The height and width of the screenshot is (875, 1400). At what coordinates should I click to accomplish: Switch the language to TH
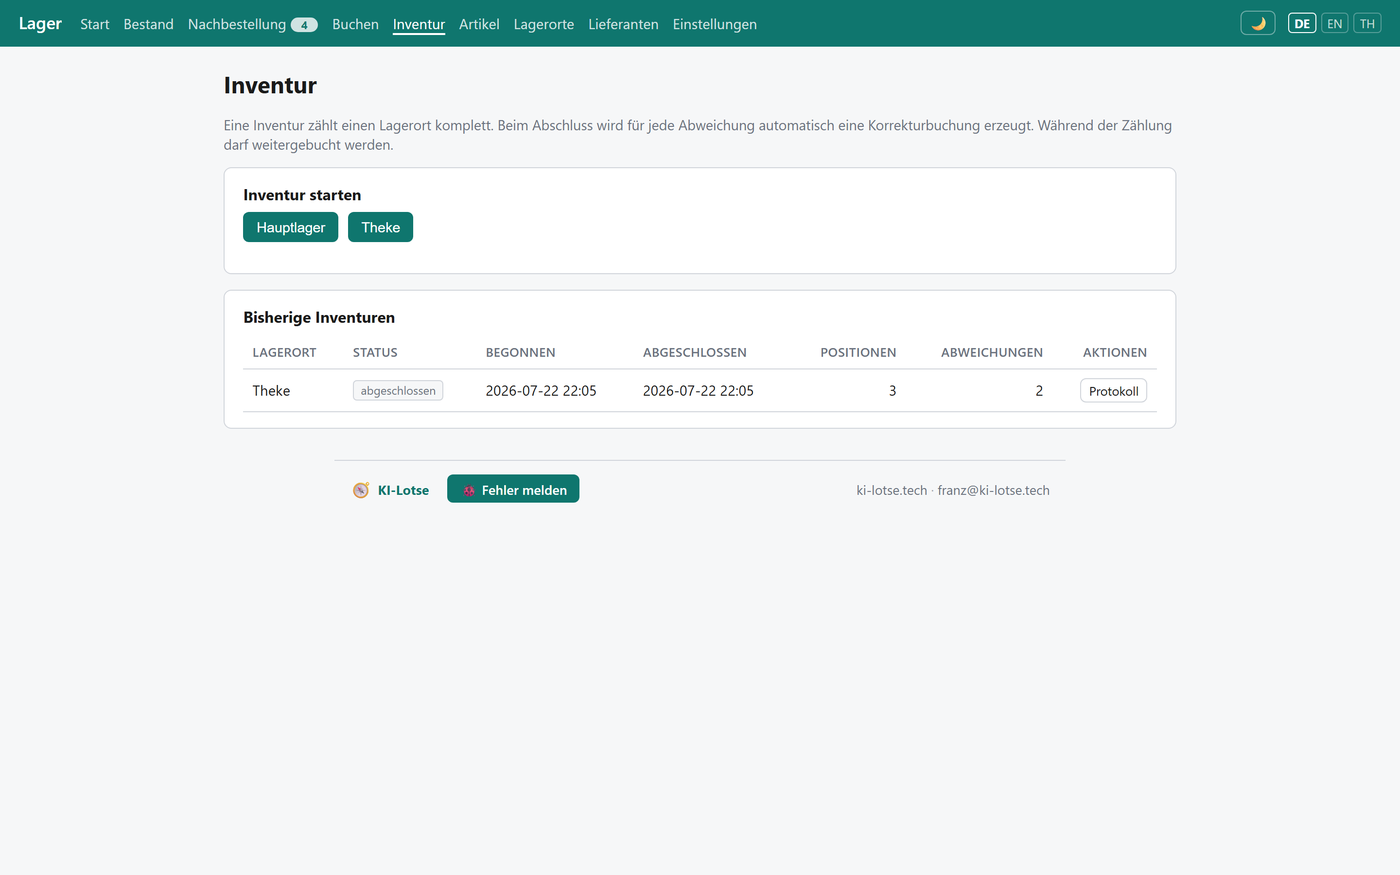point(1367,23)
